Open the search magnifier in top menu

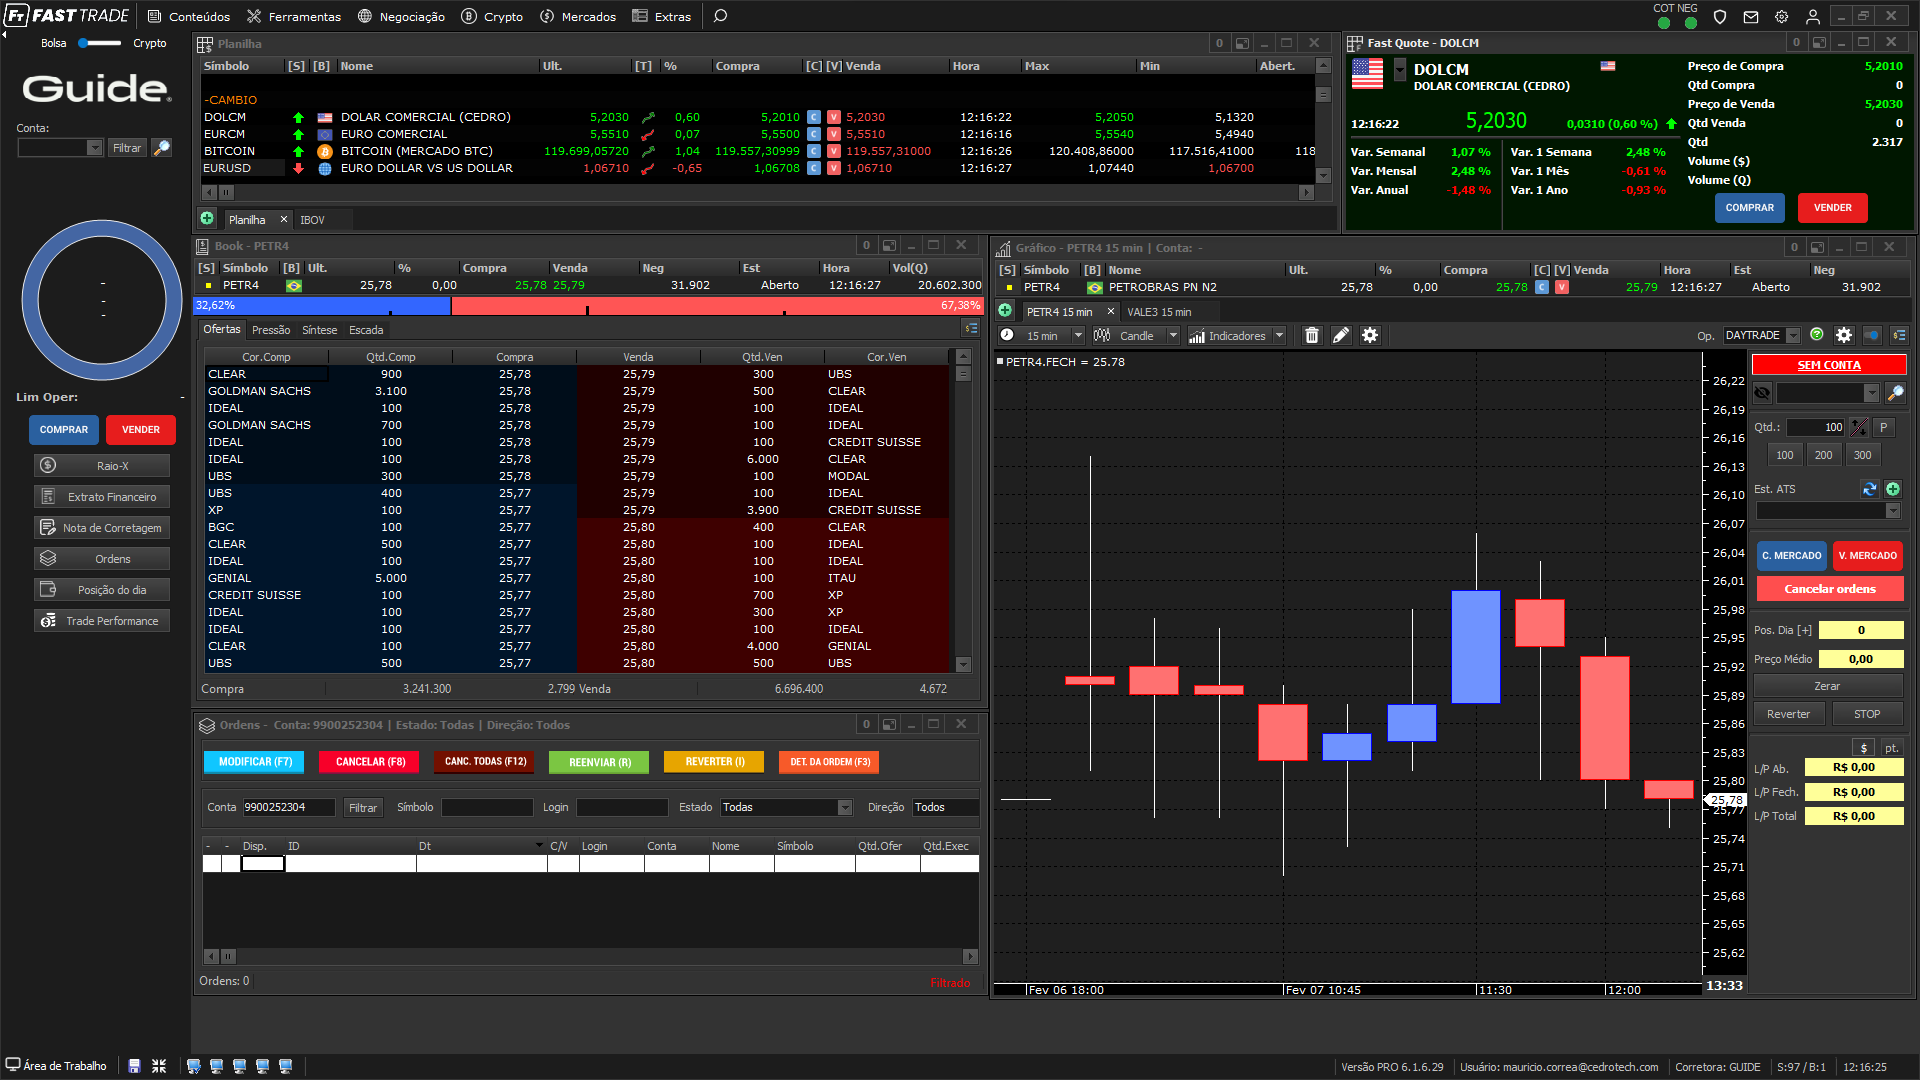pos(720,16)
